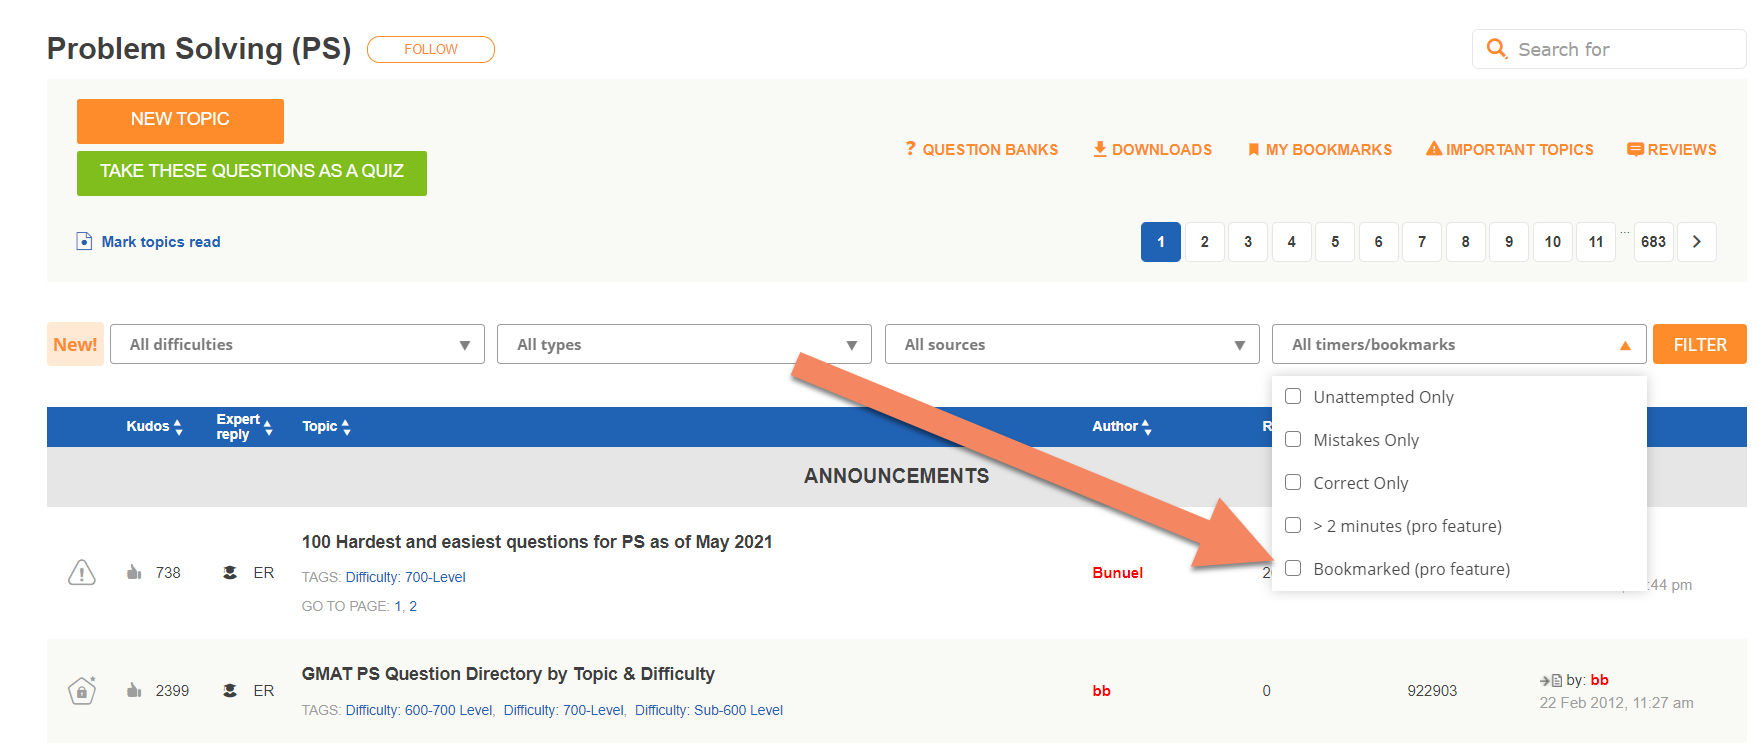Open the Question Banks menu link

(x=981, y=149)
